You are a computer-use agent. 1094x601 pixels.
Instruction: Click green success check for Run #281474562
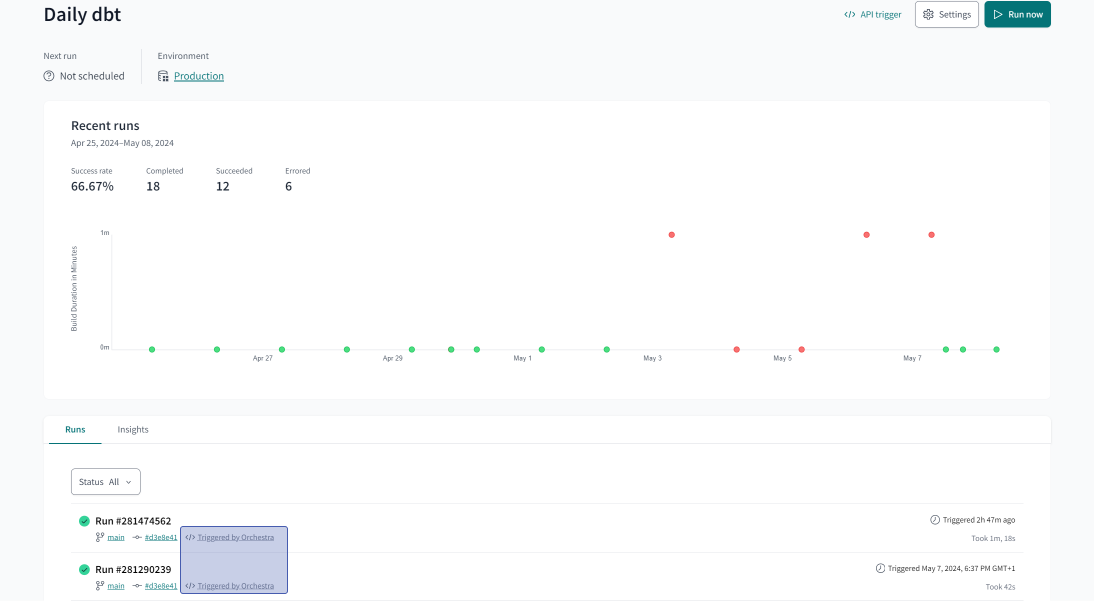[x=84, y=521]
